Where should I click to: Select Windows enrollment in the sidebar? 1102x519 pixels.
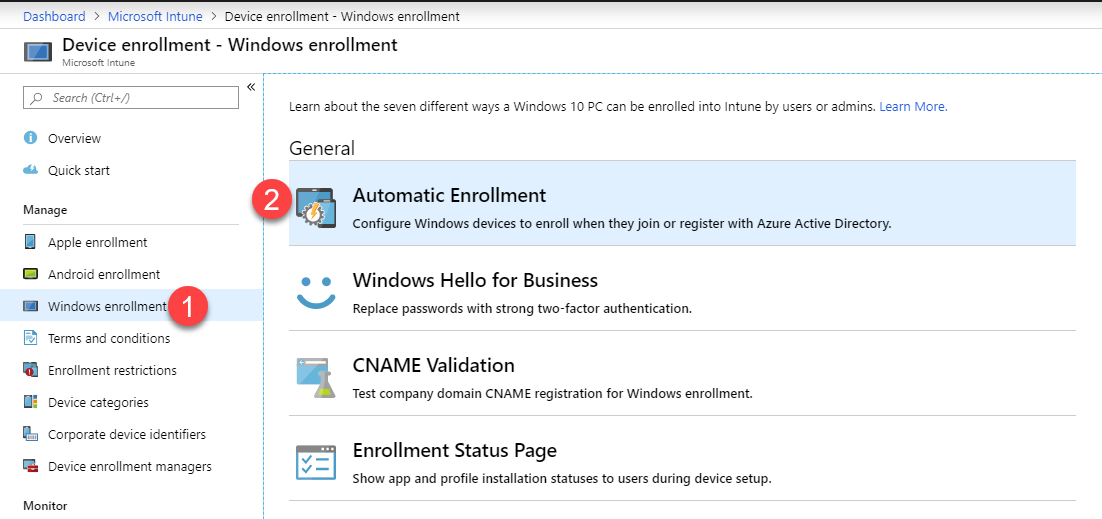tap(106, 306)
